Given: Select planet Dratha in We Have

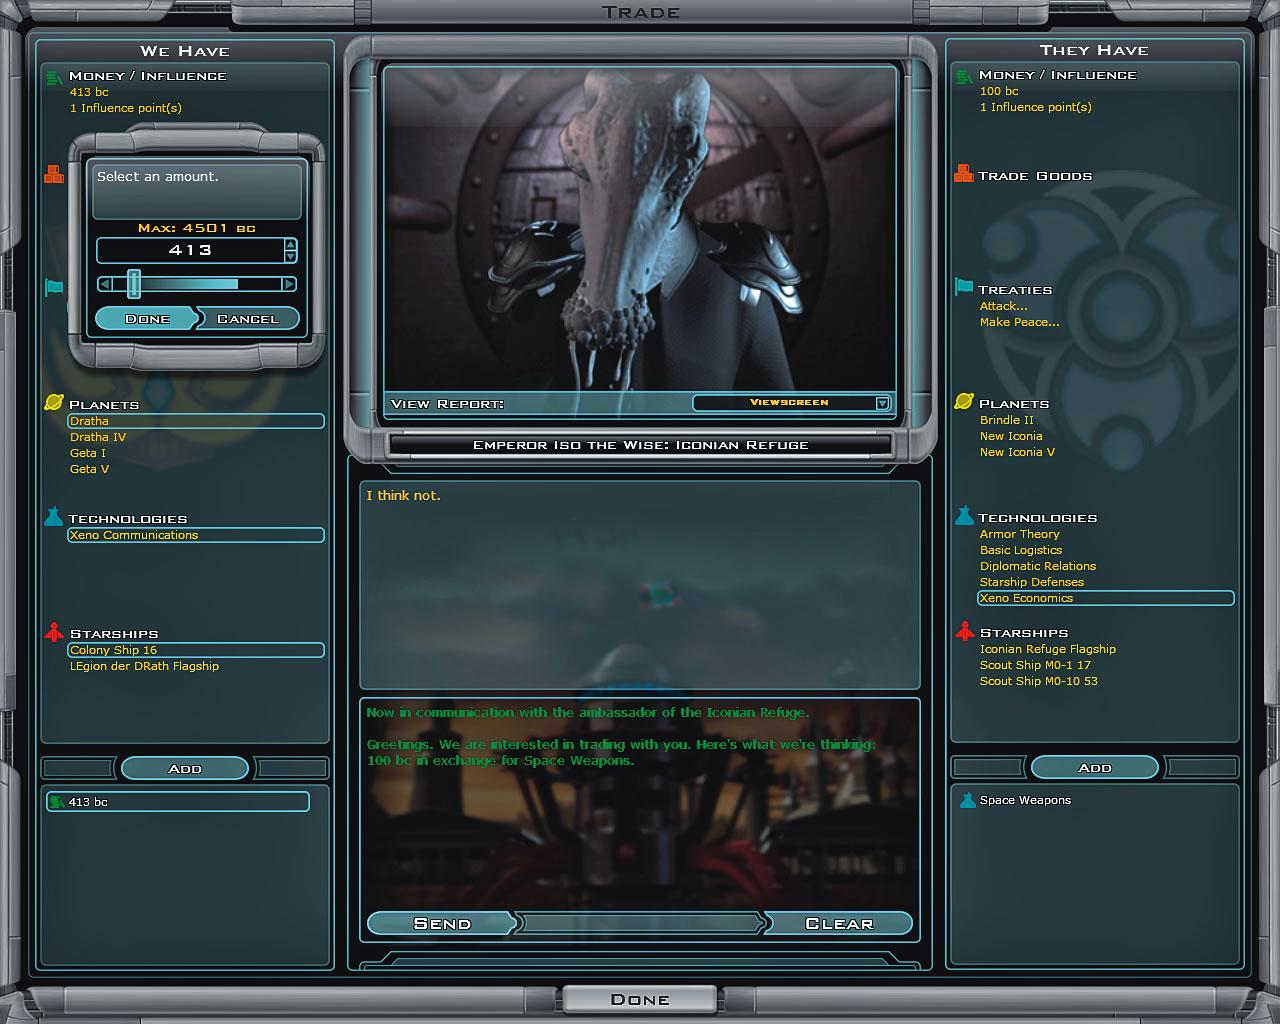Looking at the screenshot, I should (196, 421).
